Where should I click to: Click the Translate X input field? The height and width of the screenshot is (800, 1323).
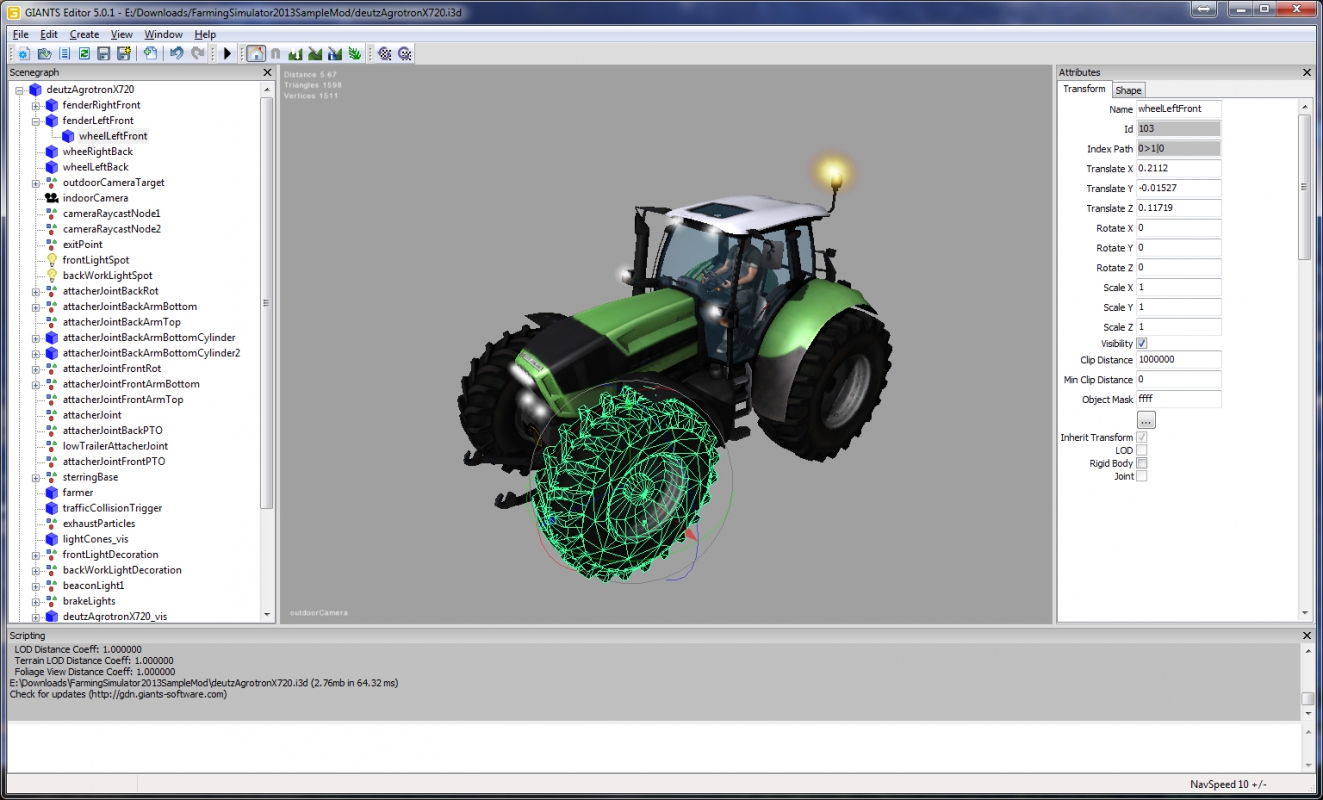[1179, 168]
